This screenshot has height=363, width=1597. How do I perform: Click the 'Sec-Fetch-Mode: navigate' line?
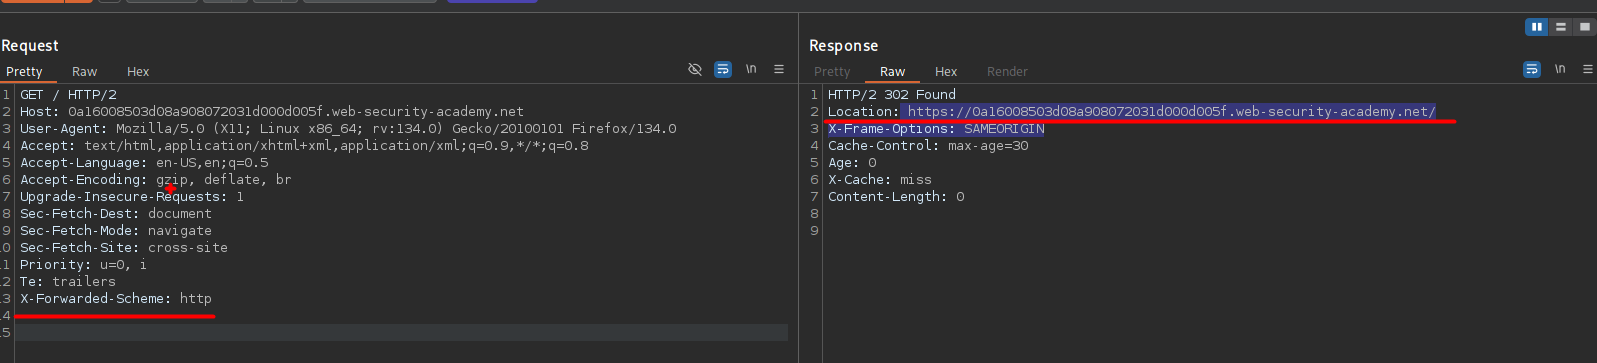click(x=116, y=231)
